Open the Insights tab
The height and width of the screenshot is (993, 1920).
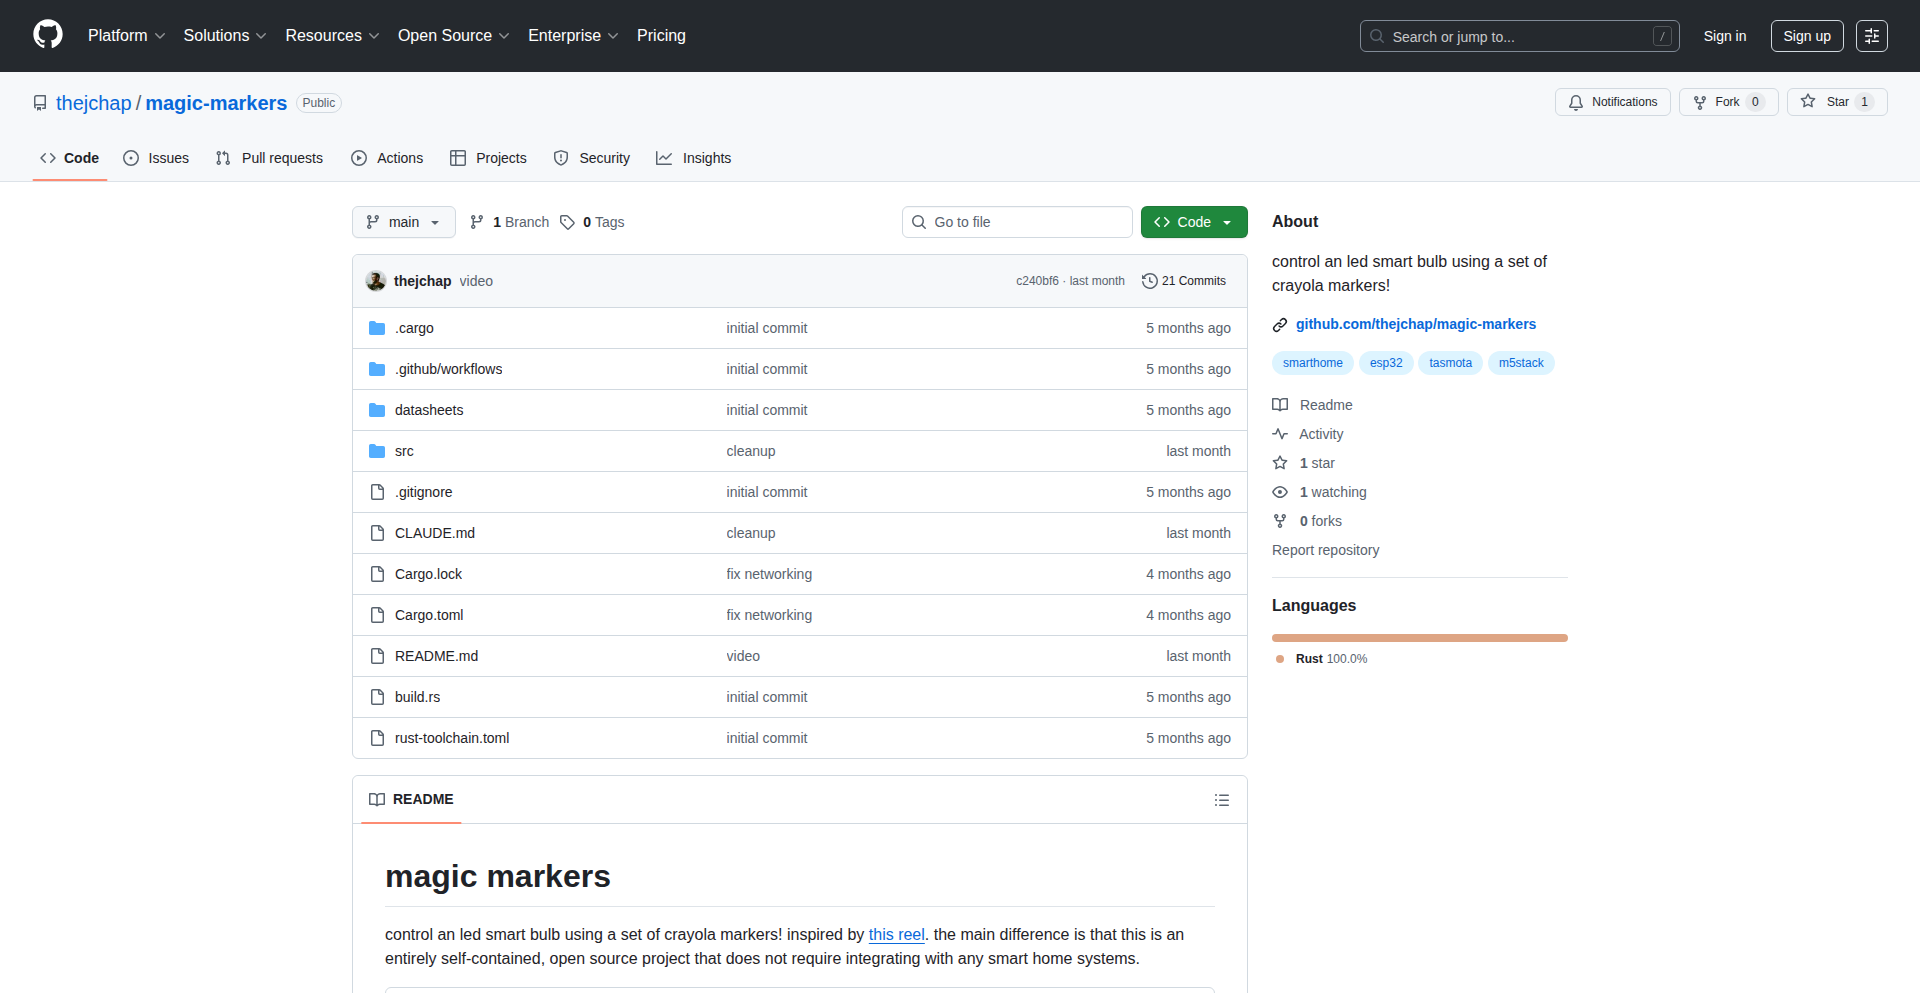tap(694, 158)
